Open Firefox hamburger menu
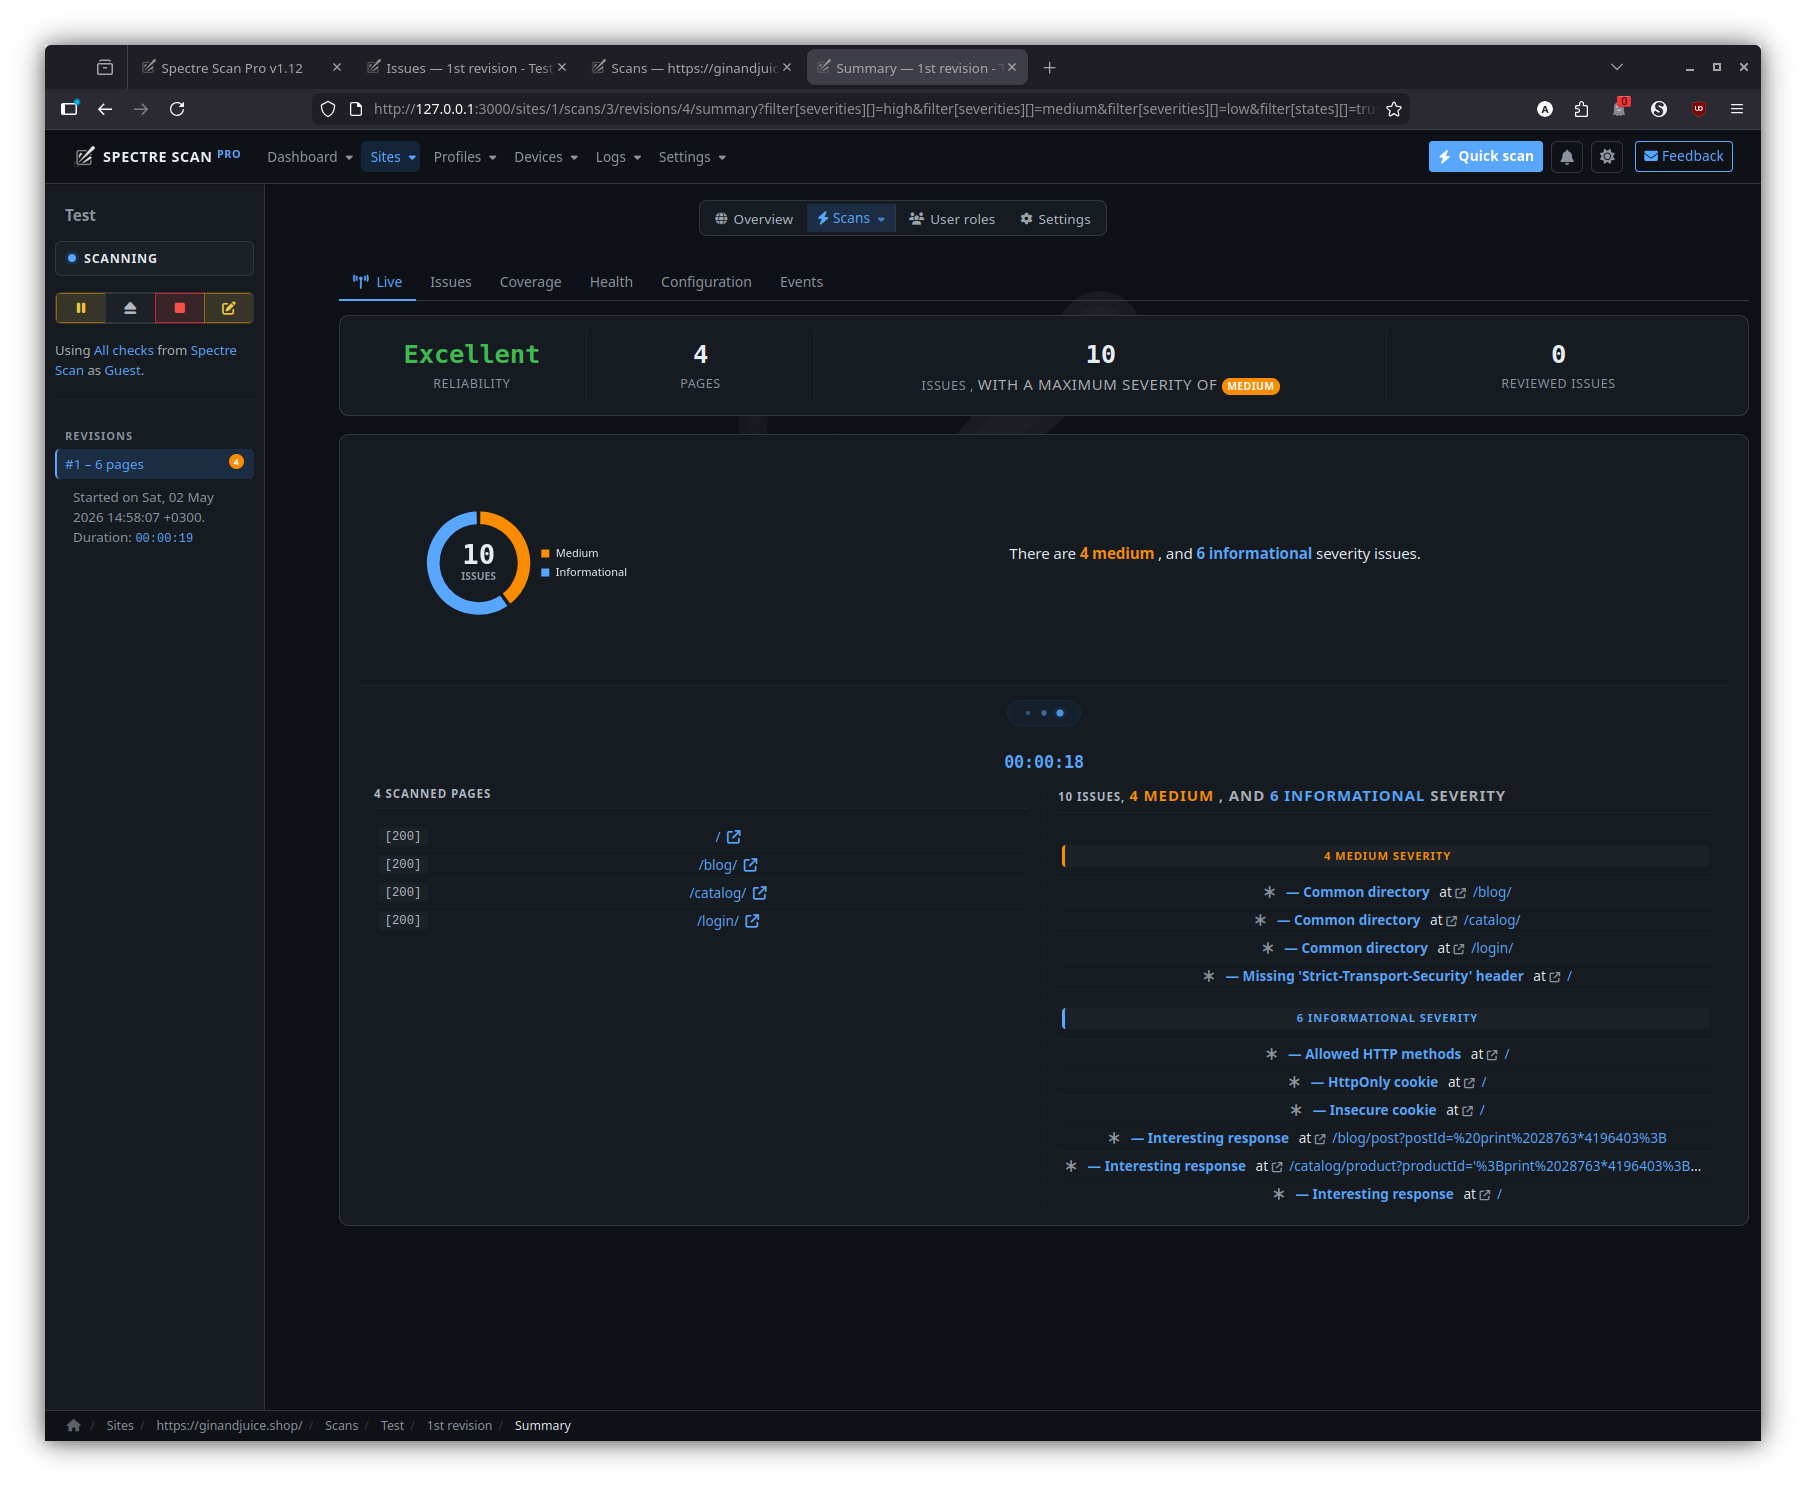1806x1486 pixels. 1737,109
